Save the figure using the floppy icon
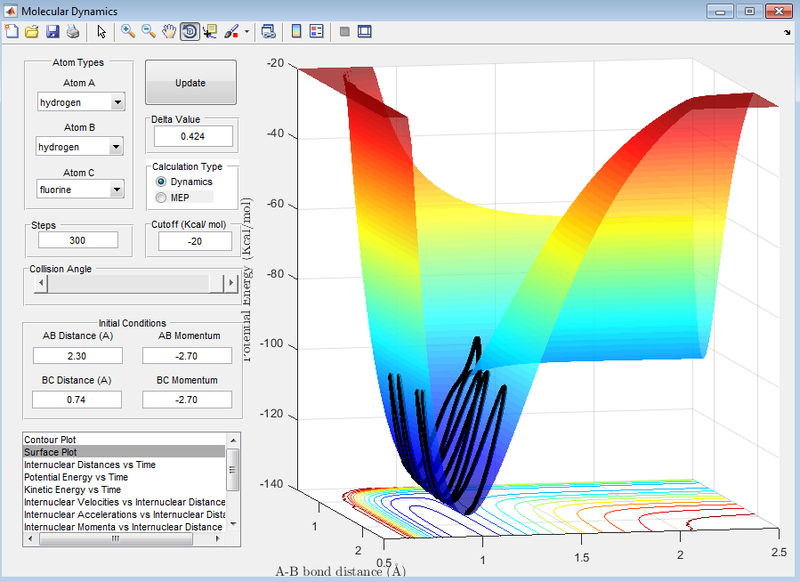 (52, 32)
